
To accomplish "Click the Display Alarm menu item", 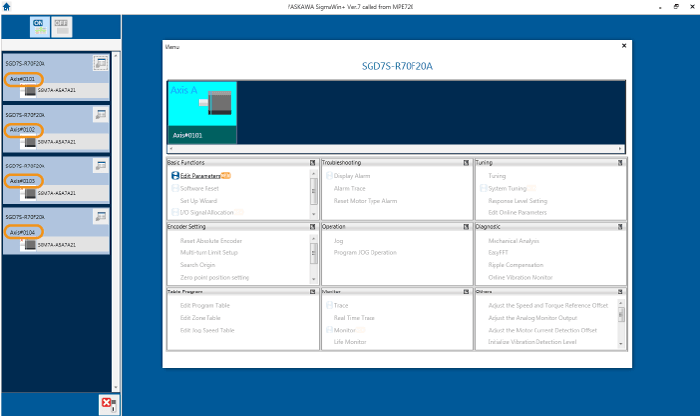I will (x=354, y=176).
